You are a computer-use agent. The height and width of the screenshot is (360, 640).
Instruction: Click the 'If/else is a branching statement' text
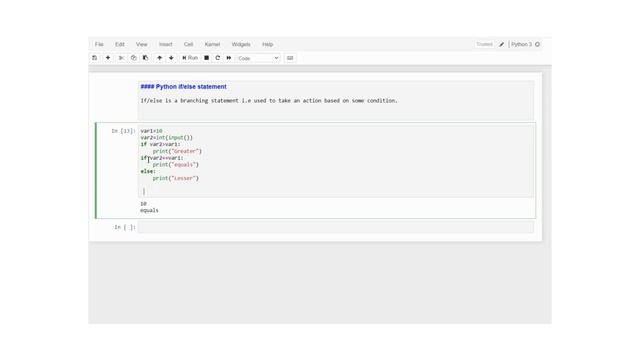coord(269,100)
